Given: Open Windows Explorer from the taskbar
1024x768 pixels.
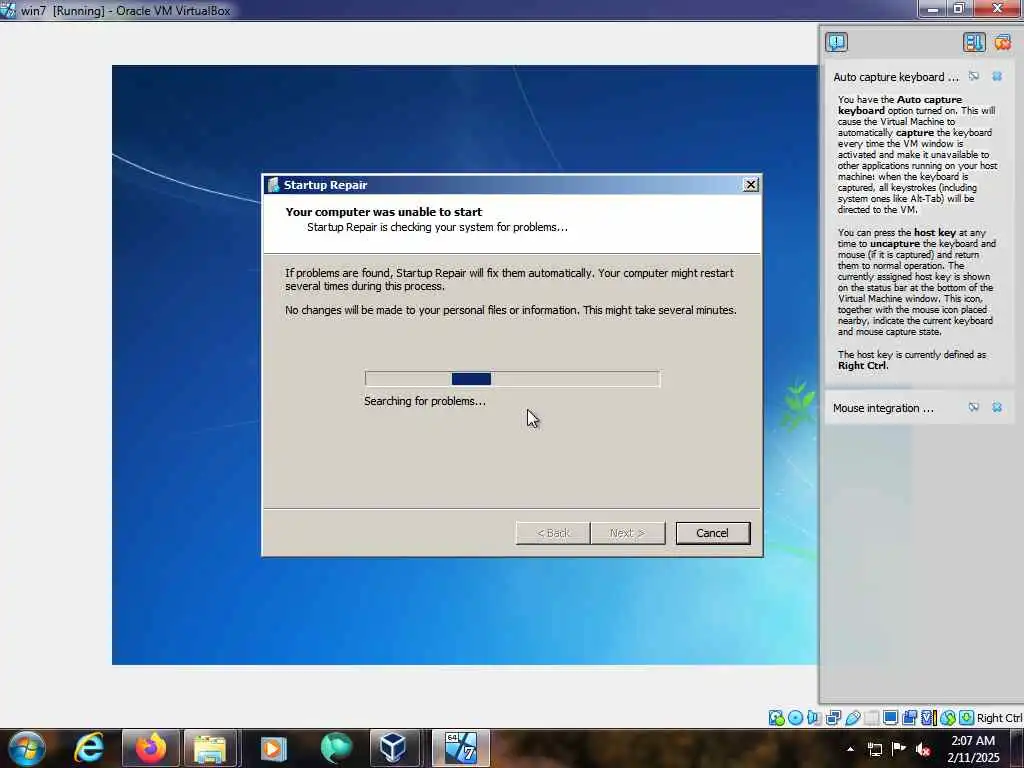Looking at the screenshot, I should tap(210, 748).
